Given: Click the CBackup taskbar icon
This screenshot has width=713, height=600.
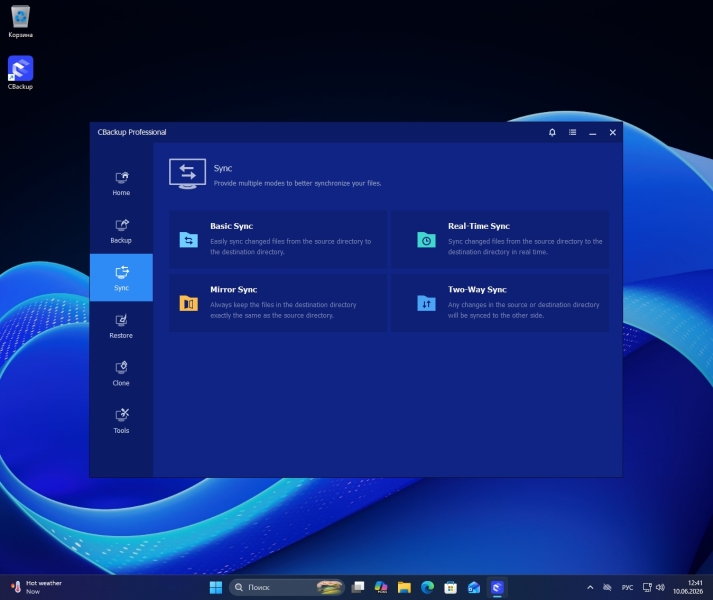Looking at the screenshot, I should (497, 587).
